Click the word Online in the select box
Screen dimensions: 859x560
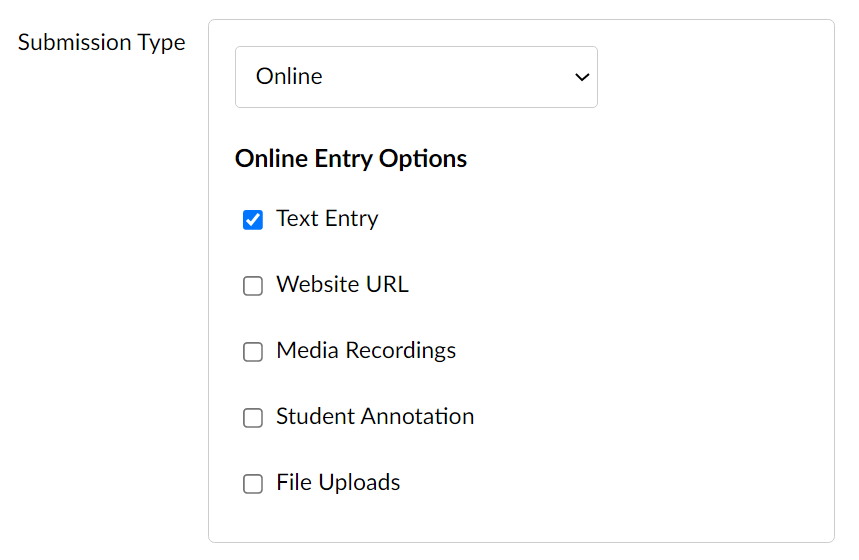pyautogui.click(x=289, y=76)
